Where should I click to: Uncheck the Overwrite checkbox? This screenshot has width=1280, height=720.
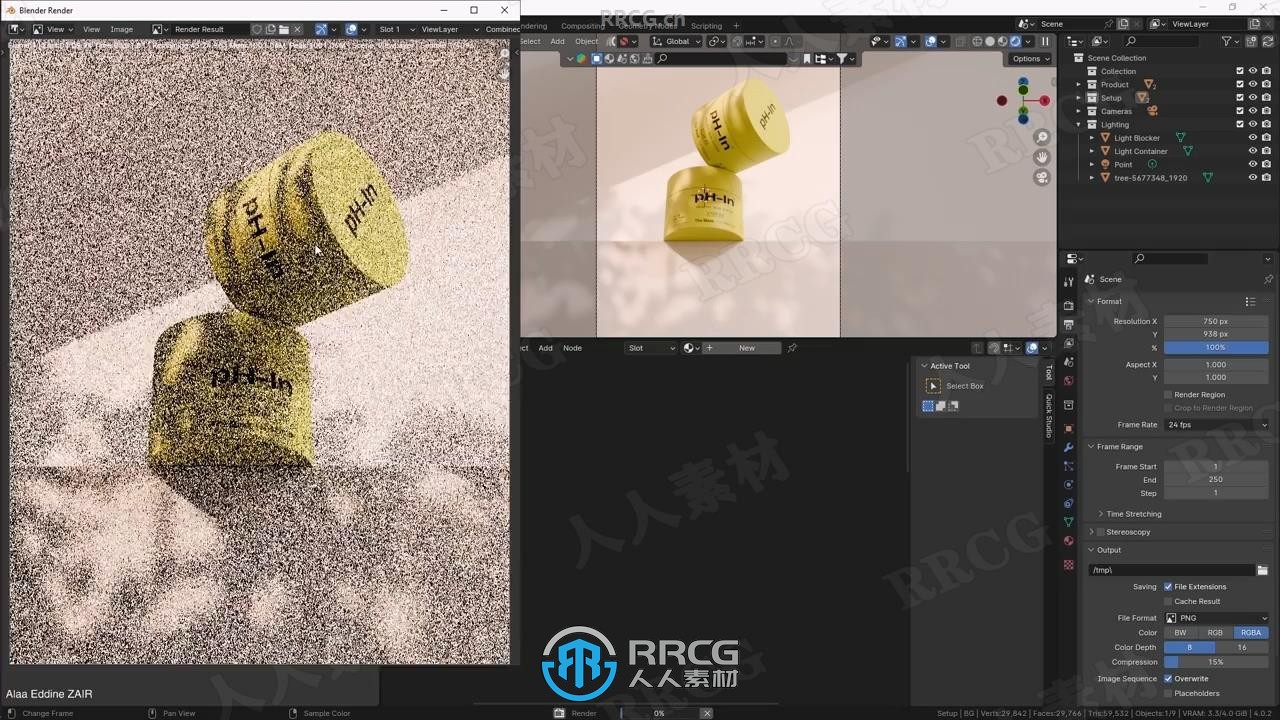point(1168,679)
